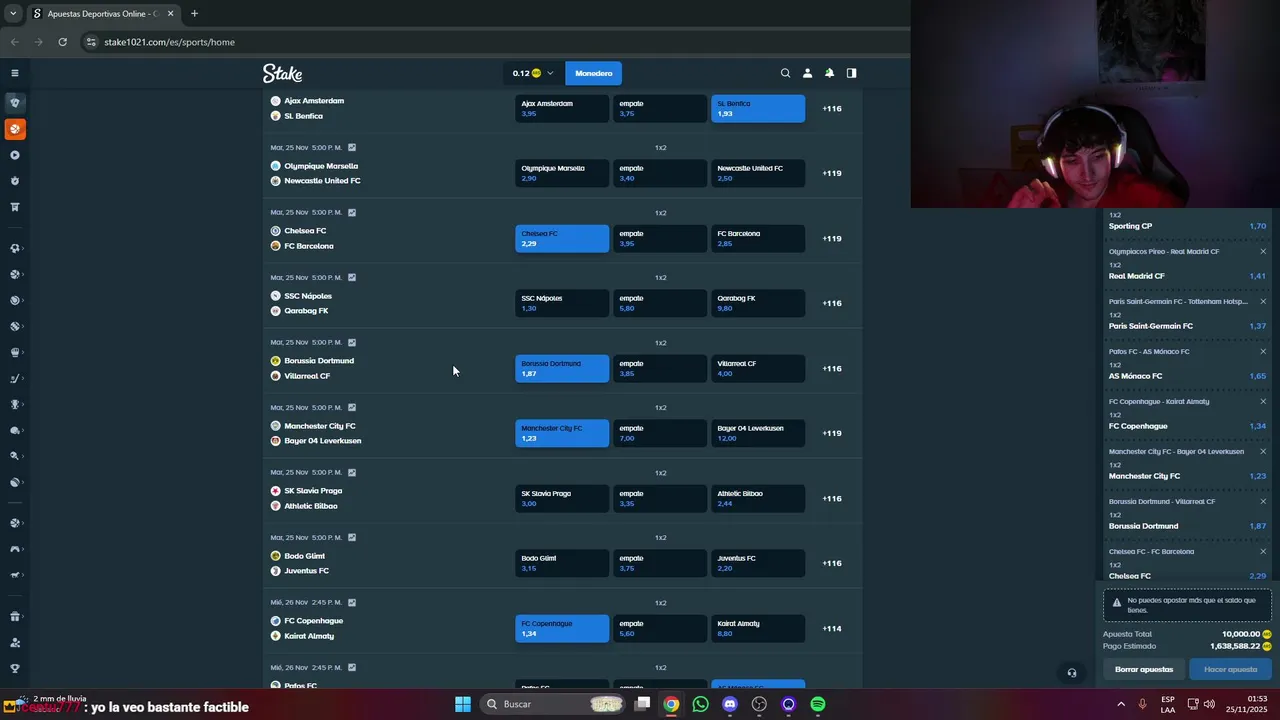Image resolution: width=1280 pixels, height=720 pixels.
Task: Open Discord from the taskbar
Action: [x=730, y=704]
